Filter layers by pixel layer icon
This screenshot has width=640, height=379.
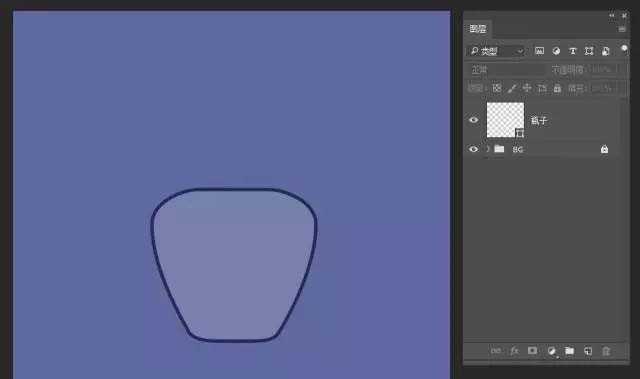pyautogui.click(x=539, y=51)
